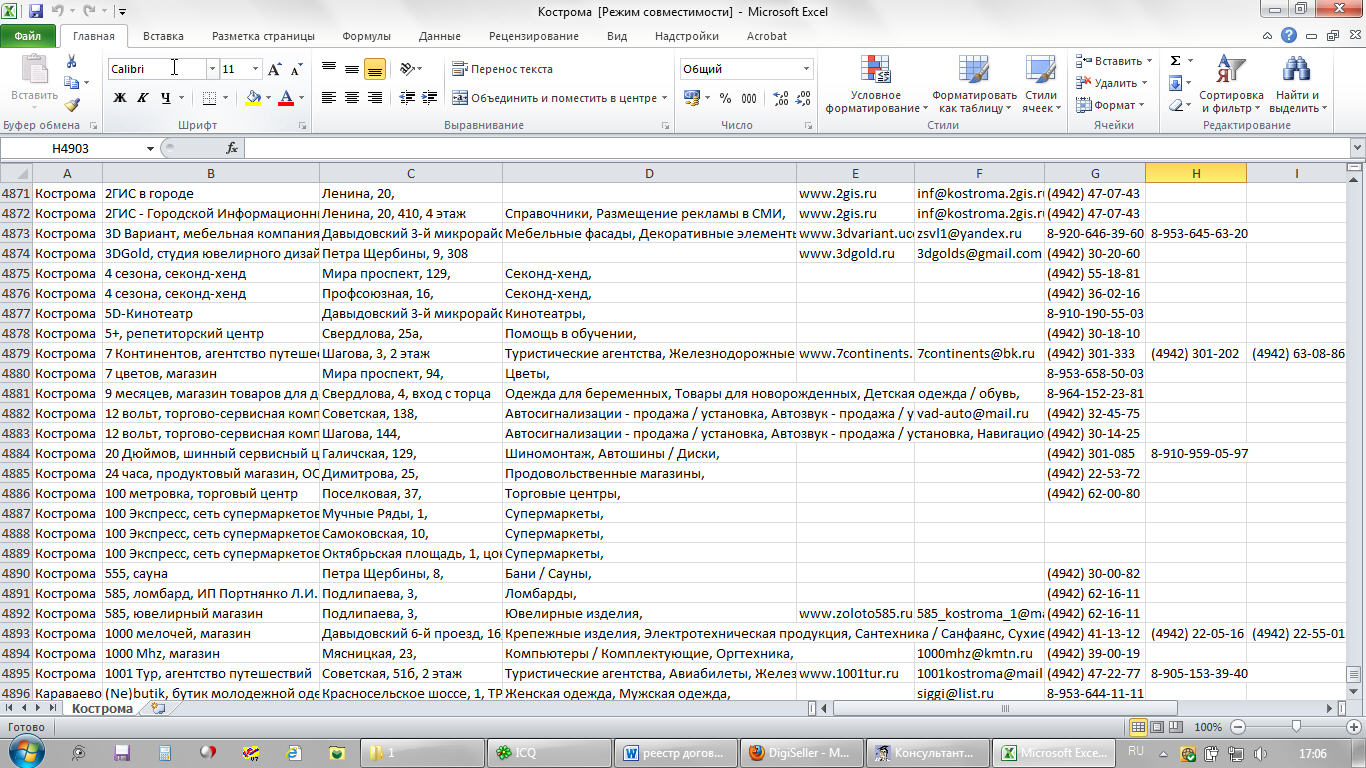The image size is (1366, 768).
Task: Copy selection using the Copy icon
Action: tap(72, 84)
